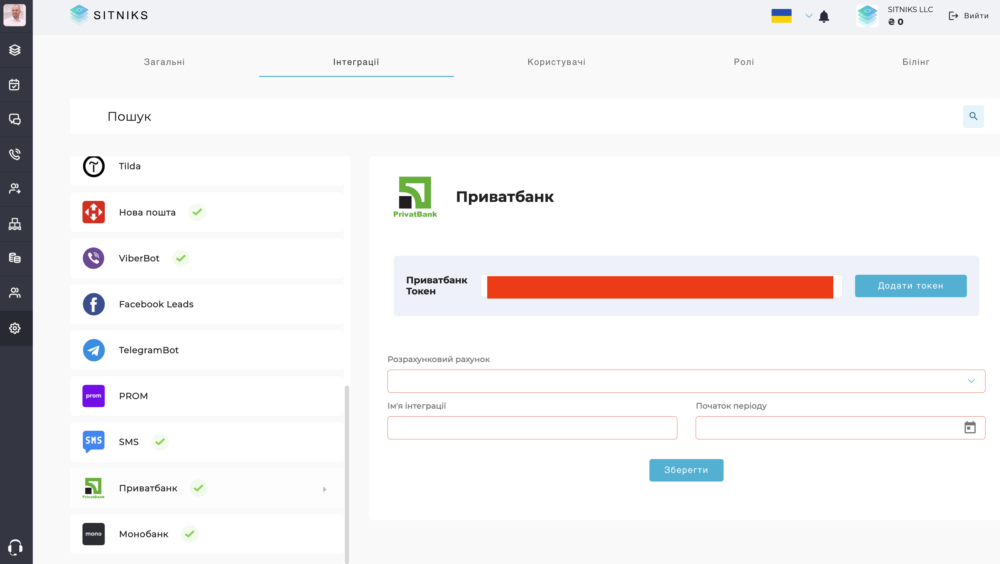Viewport: 1000px width, 564px height.
Task: Switch to the Користувачі tab
Action: (x=556, y=62)
